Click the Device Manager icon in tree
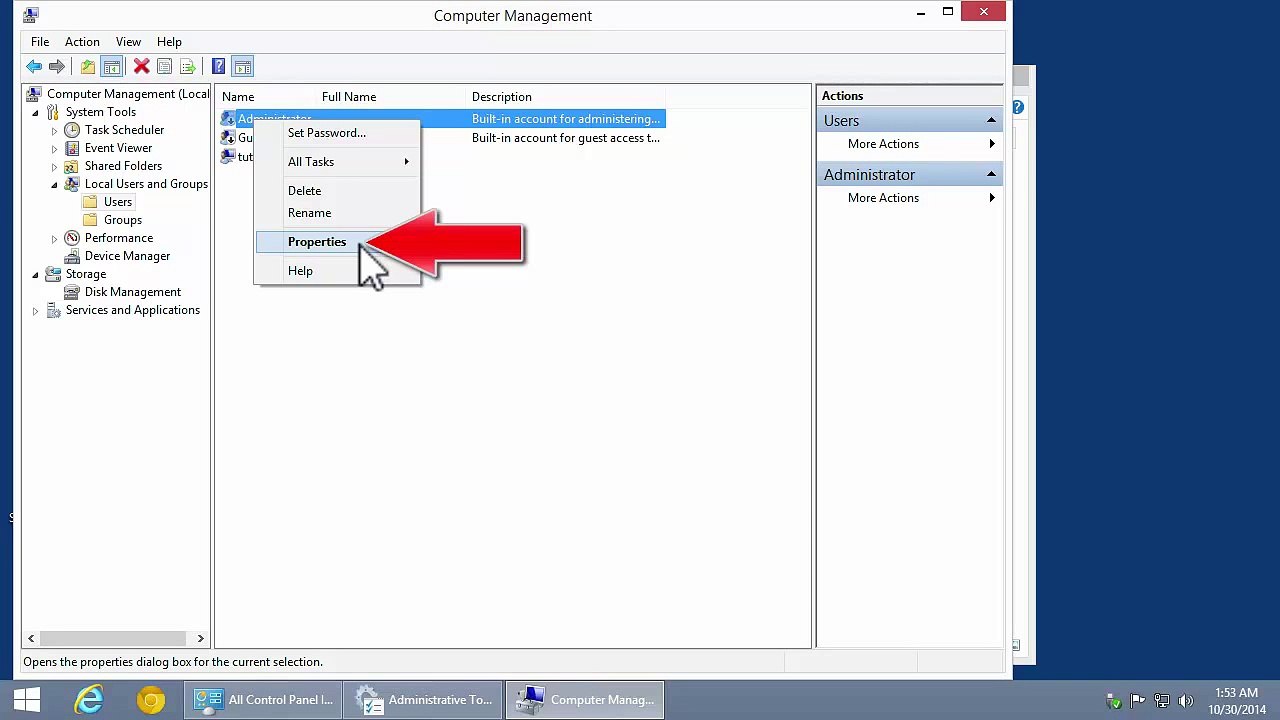Screen dimensions: 1280x720 72,256
